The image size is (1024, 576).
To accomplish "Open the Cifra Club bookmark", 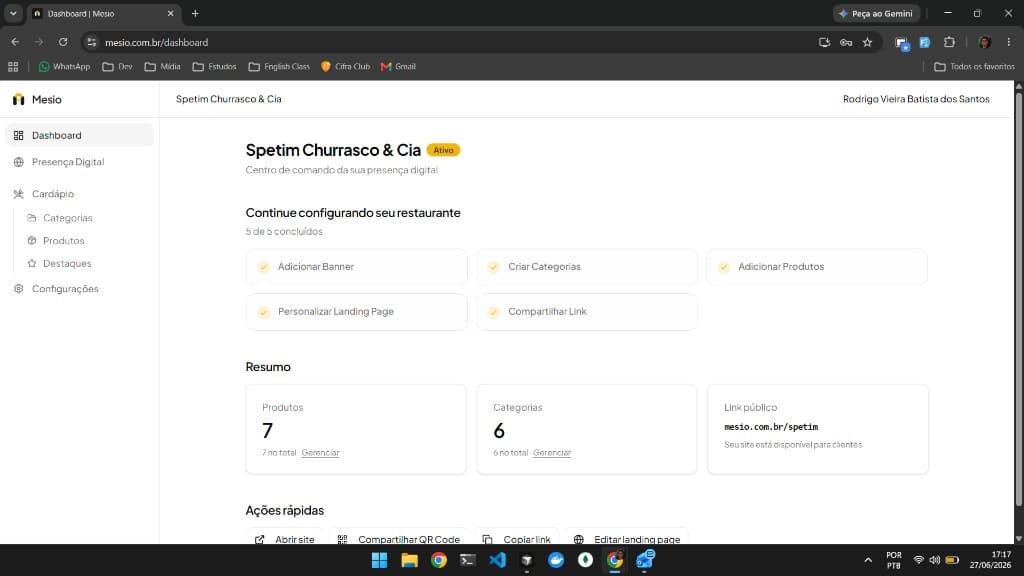I will [345, 67].
